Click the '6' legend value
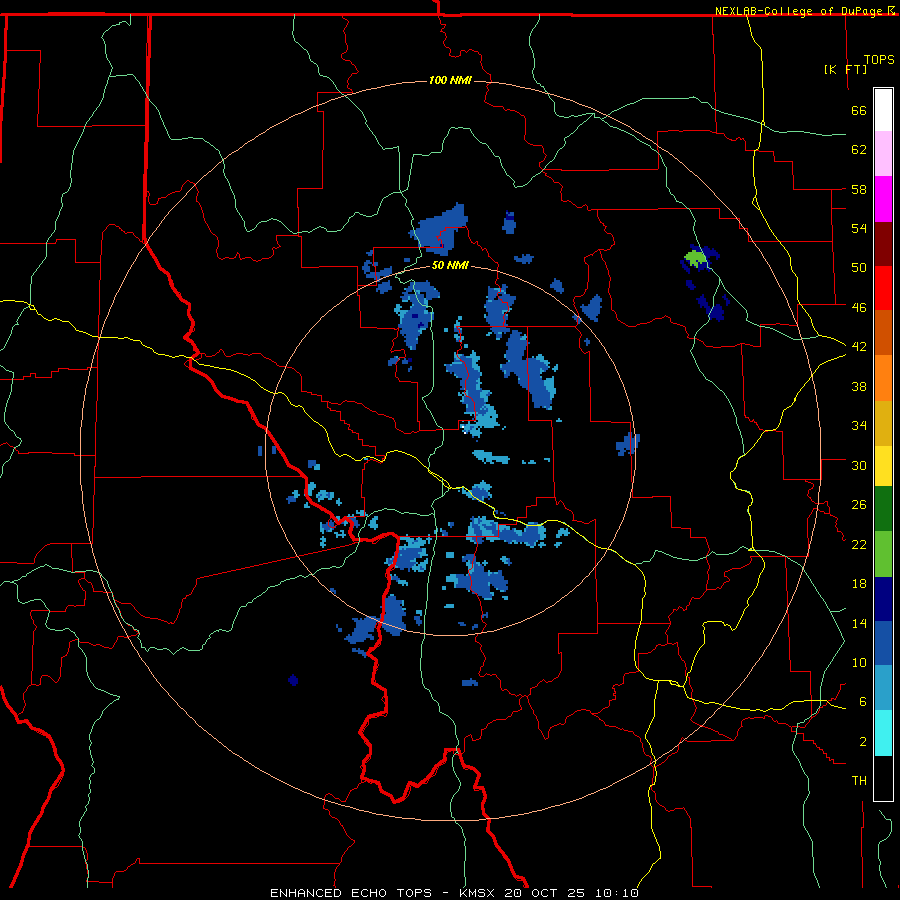900x900 pixels. tap(863, 702)
